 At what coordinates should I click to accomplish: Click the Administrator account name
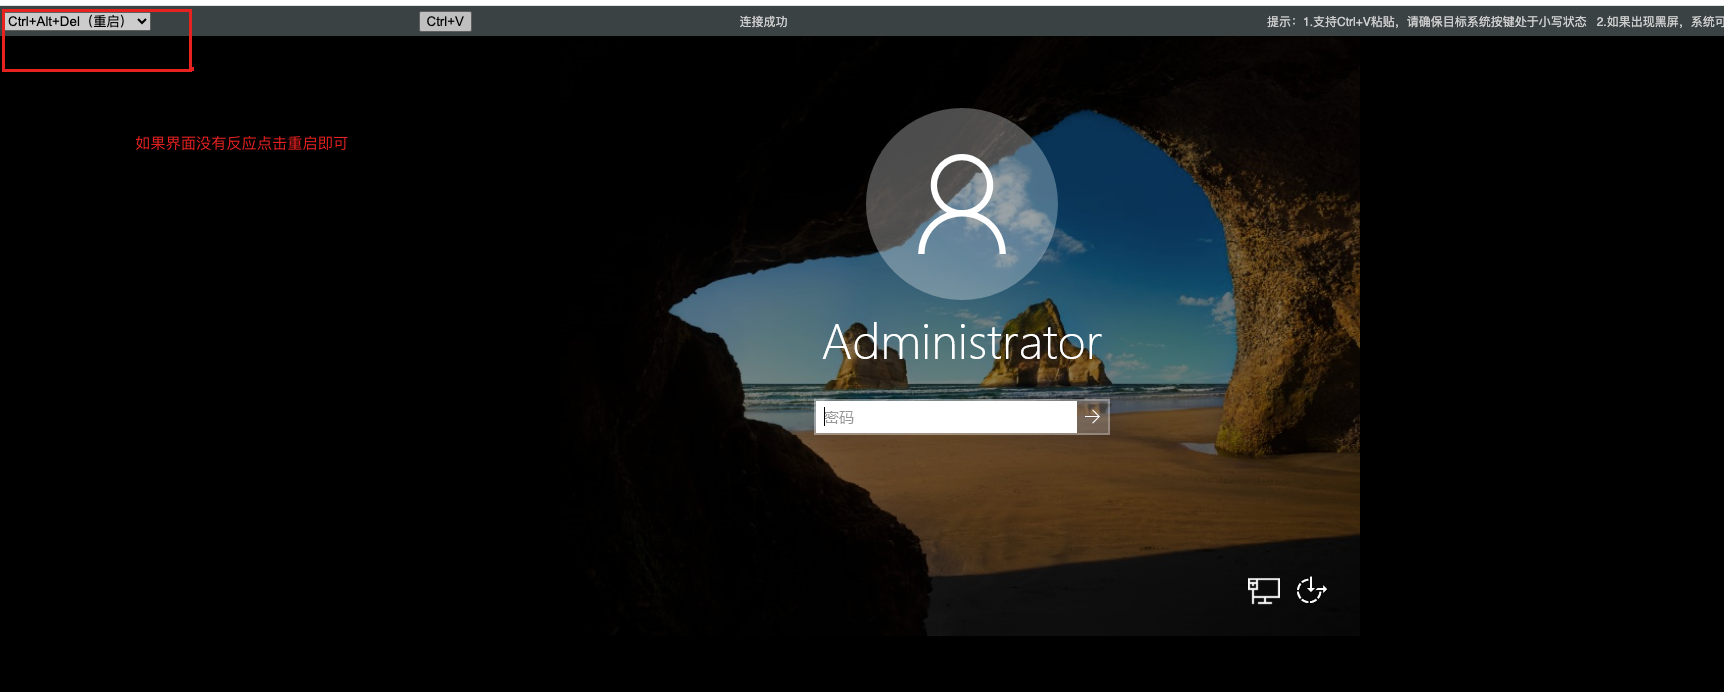[x=962, y=343]
